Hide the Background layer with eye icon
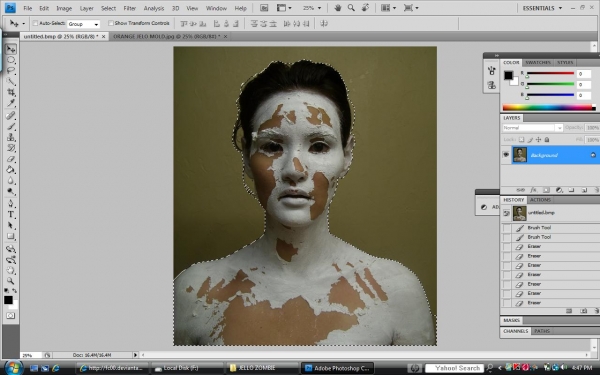Image resolution: width=600 pixels, height=375 pixels. tap(506, 155)
